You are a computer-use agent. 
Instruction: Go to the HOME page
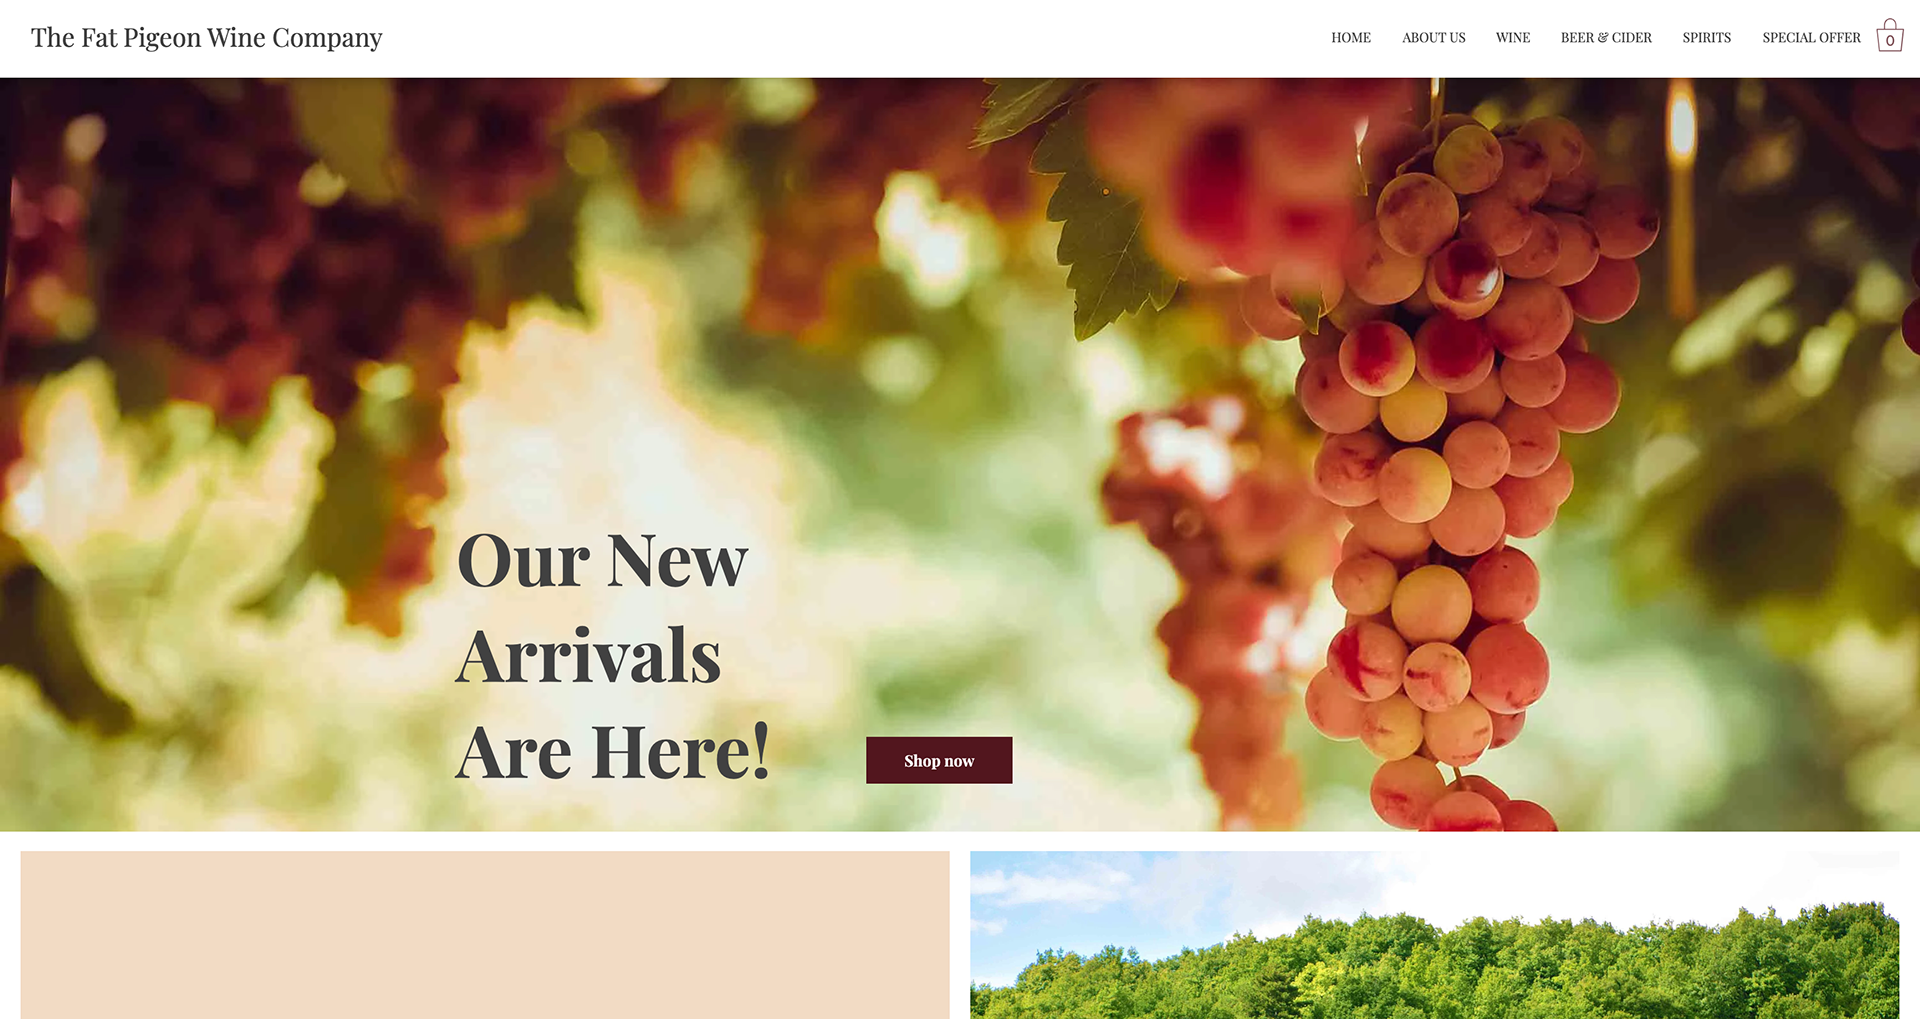[x=1350, y=38]
